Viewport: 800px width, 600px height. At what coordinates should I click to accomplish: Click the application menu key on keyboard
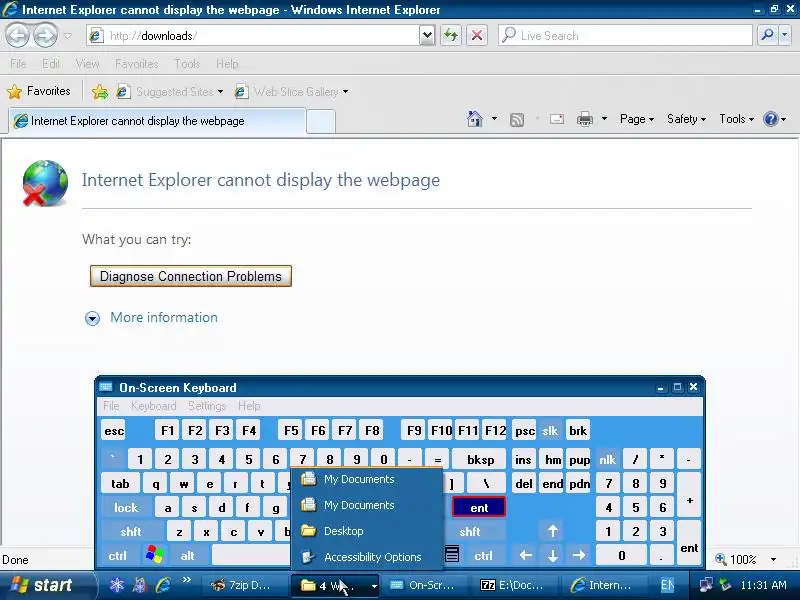click(x=452, y=554)
